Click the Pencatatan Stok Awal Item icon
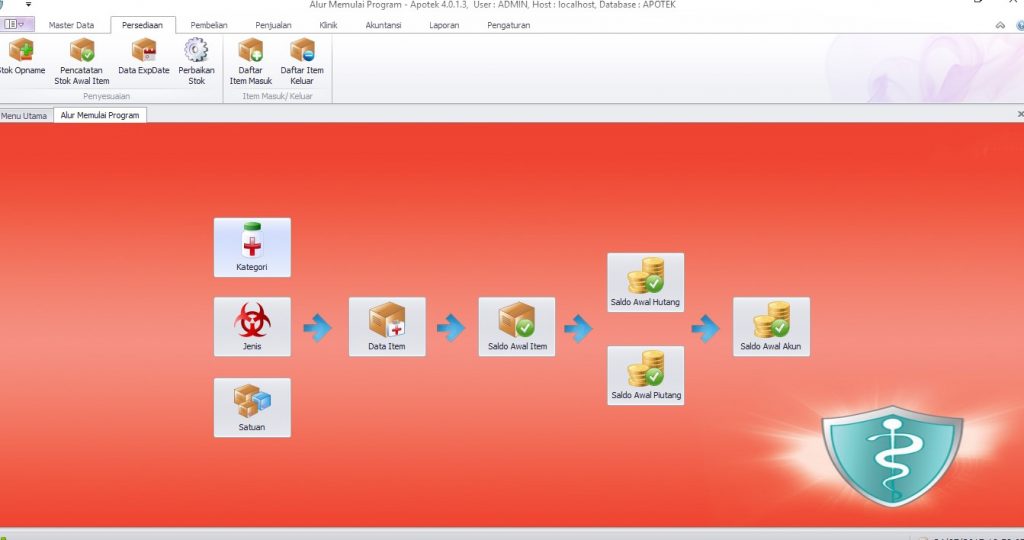 (82, 60)
